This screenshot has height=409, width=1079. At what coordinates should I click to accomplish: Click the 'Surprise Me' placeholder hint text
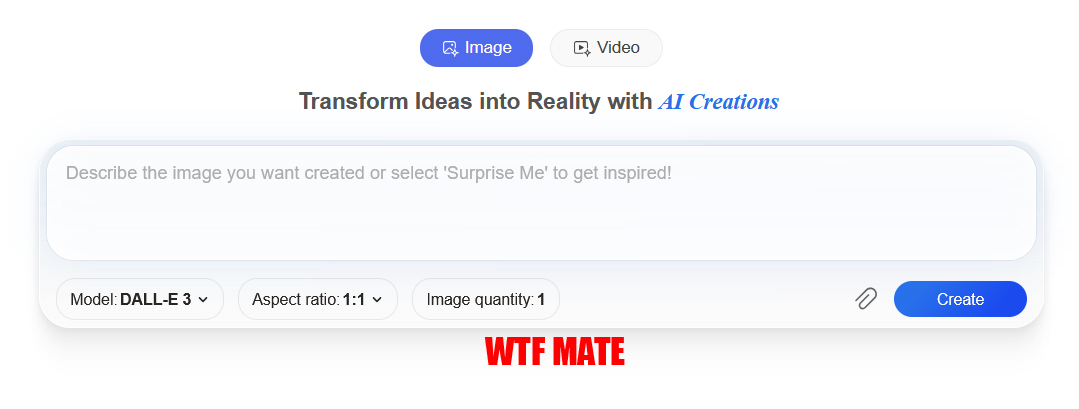pos(495,173)
